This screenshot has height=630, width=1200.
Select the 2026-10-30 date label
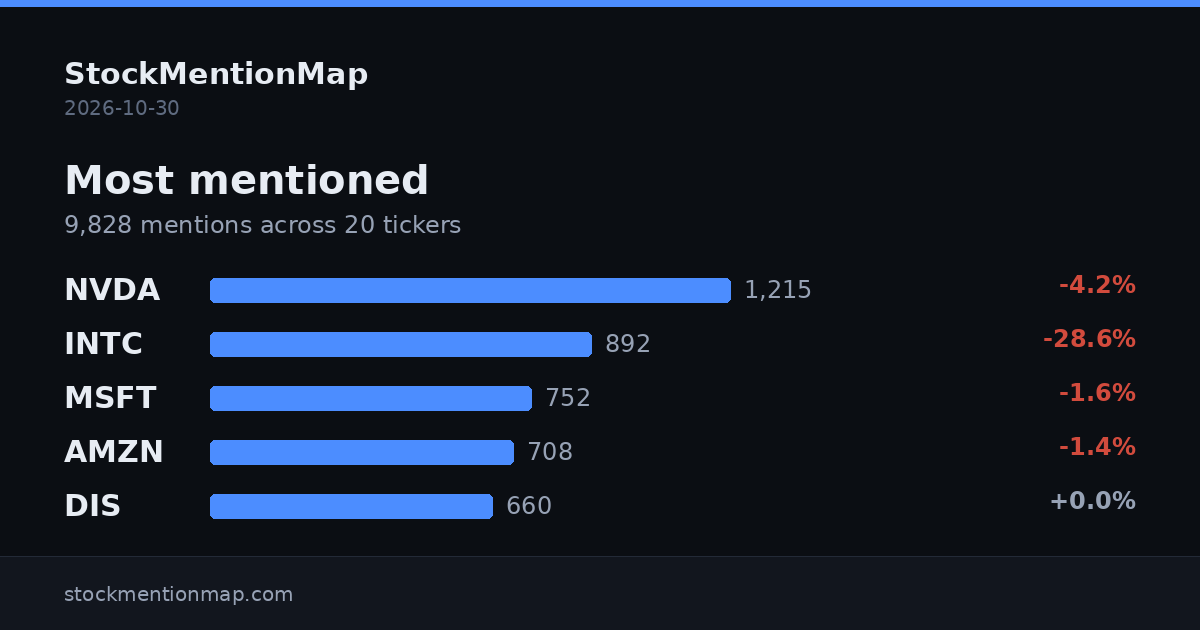[x=122, y=108]
